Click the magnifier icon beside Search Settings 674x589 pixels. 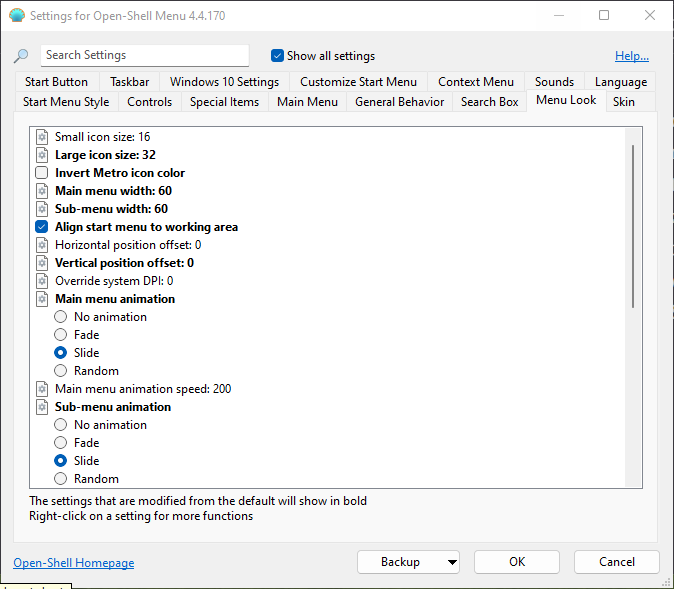coord(21,56)
